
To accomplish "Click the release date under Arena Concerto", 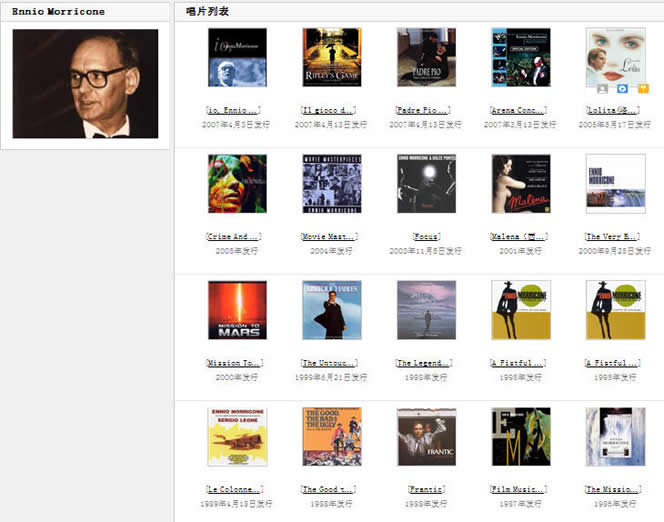I will tap(520, 124).
